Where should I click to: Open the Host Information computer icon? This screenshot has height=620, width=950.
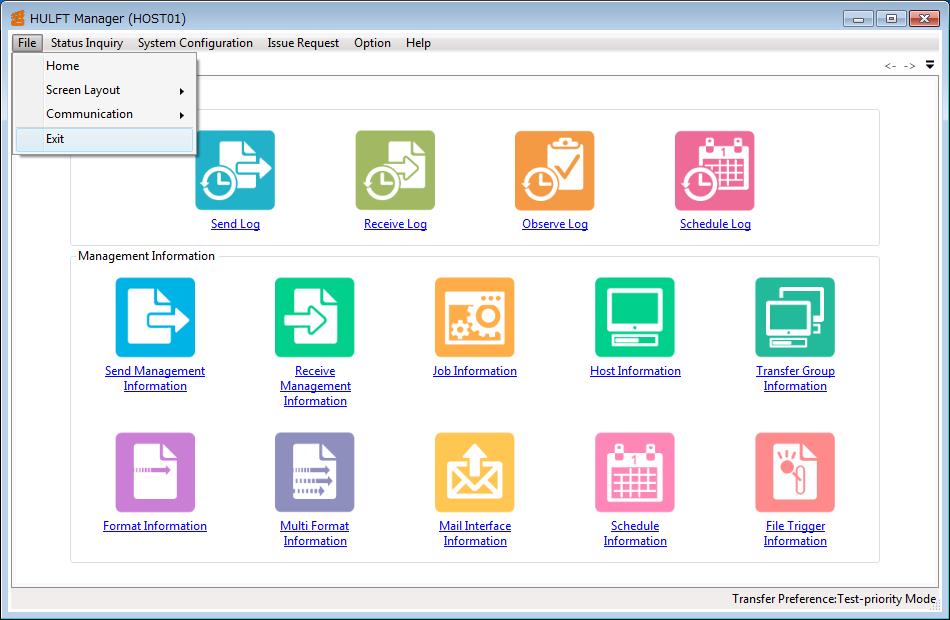[x=634, y=317]
